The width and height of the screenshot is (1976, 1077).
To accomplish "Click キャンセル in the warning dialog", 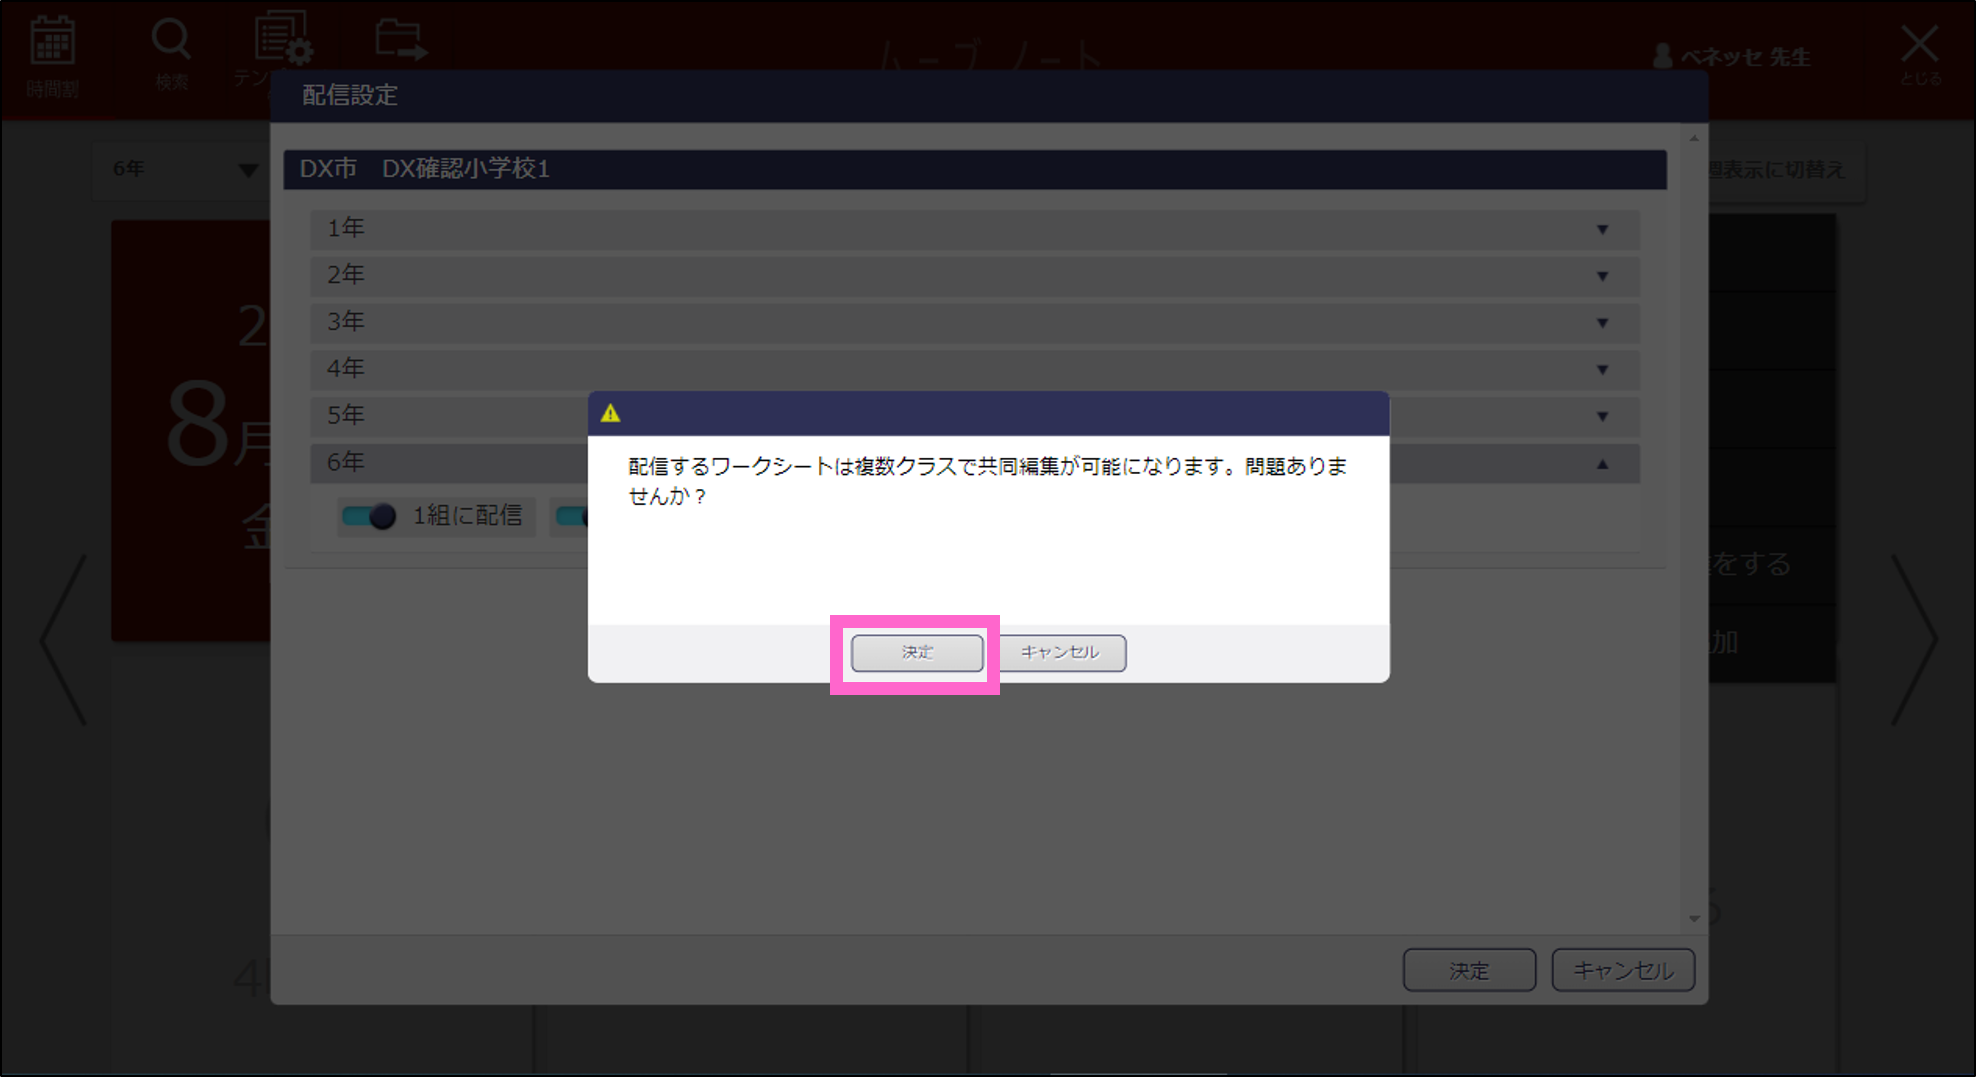I will [x=1062, y=652].
